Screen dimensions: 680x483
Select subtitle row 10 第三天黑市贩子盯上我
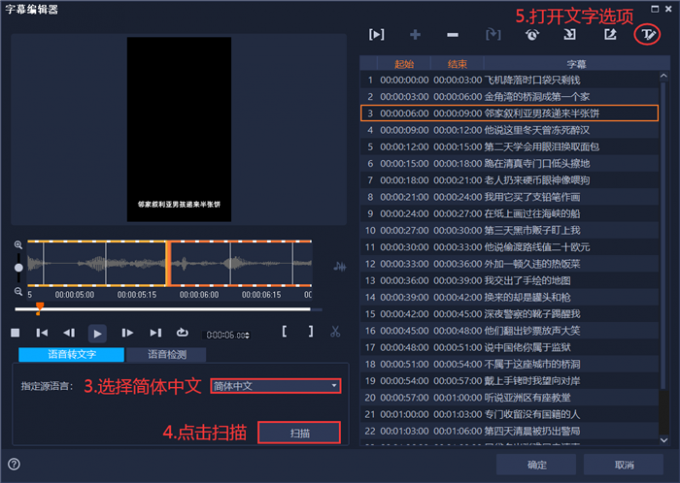509,231
